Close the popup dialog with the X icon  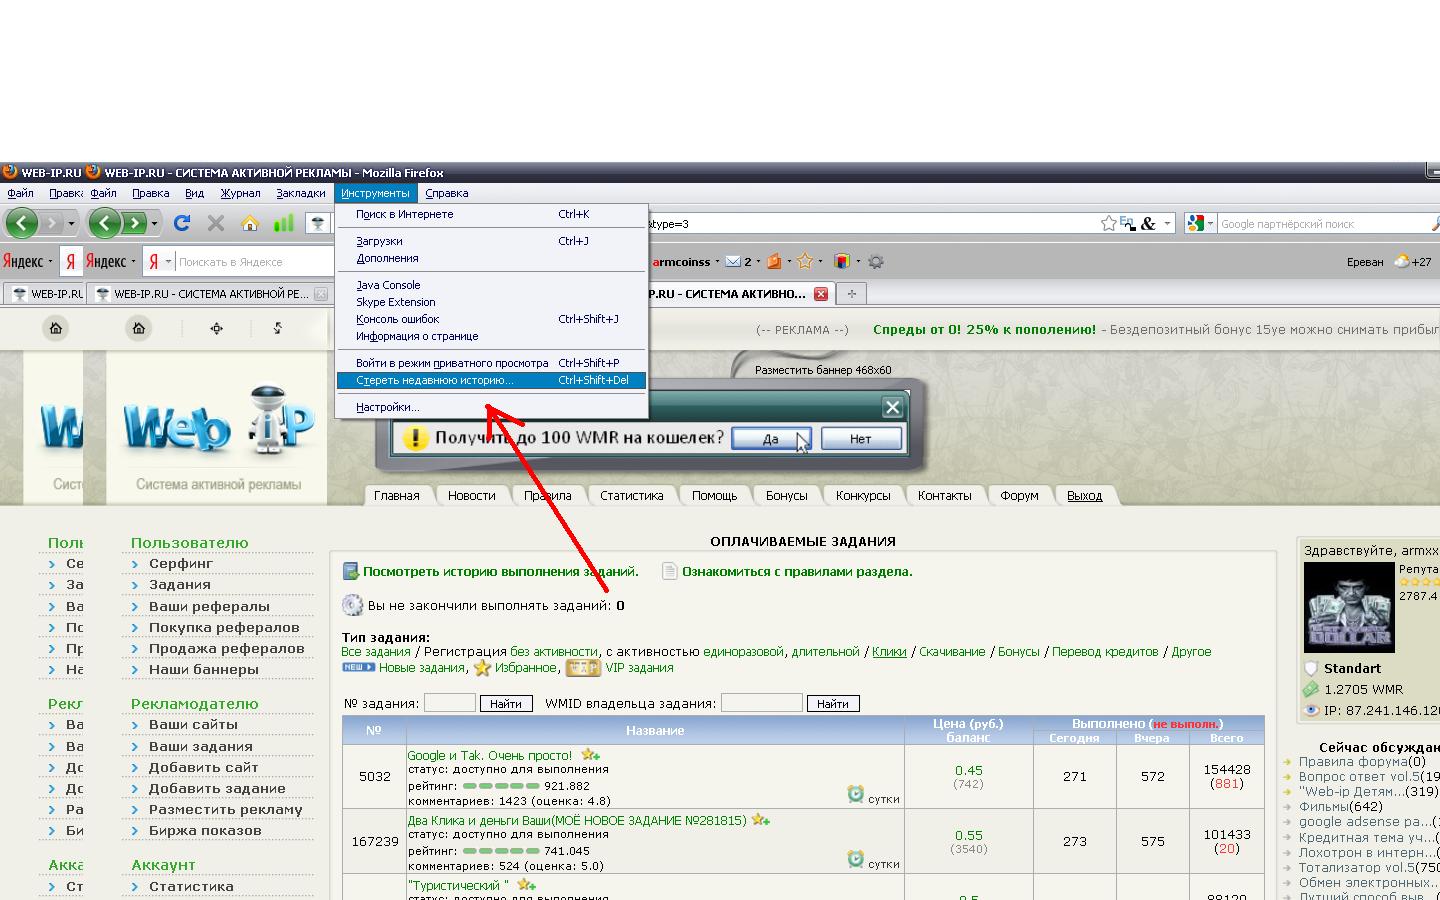892,407
